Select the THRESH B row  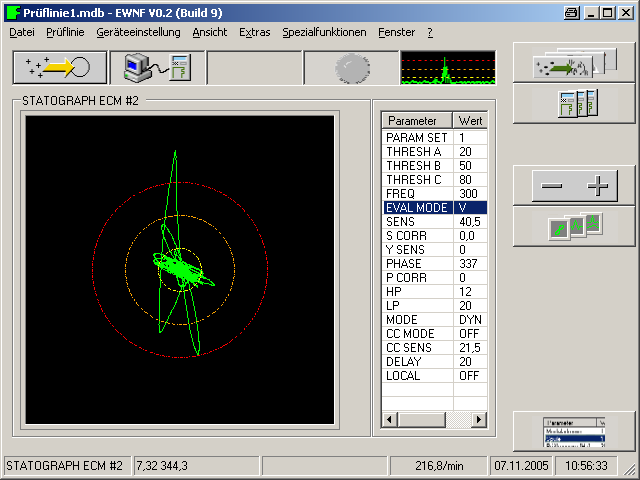coord(435,166)
